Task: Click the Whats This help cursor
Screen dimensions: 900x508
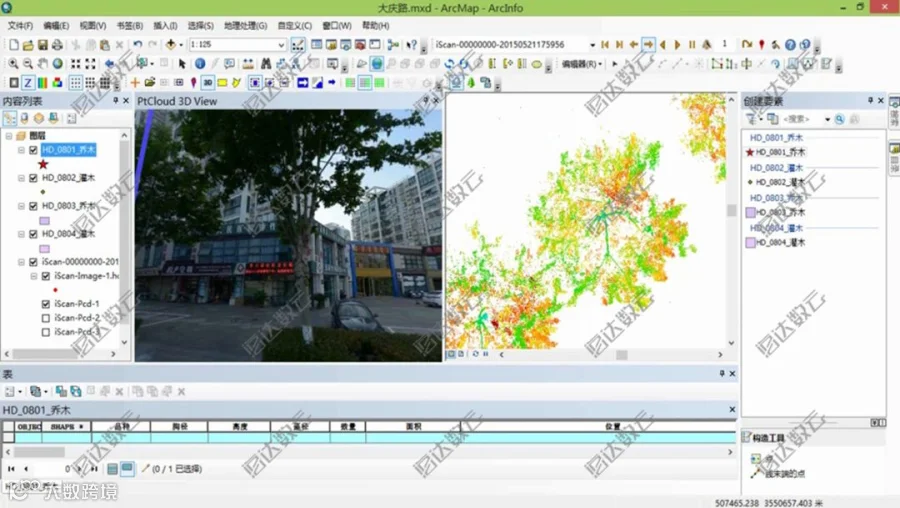Action: point(412,45)
